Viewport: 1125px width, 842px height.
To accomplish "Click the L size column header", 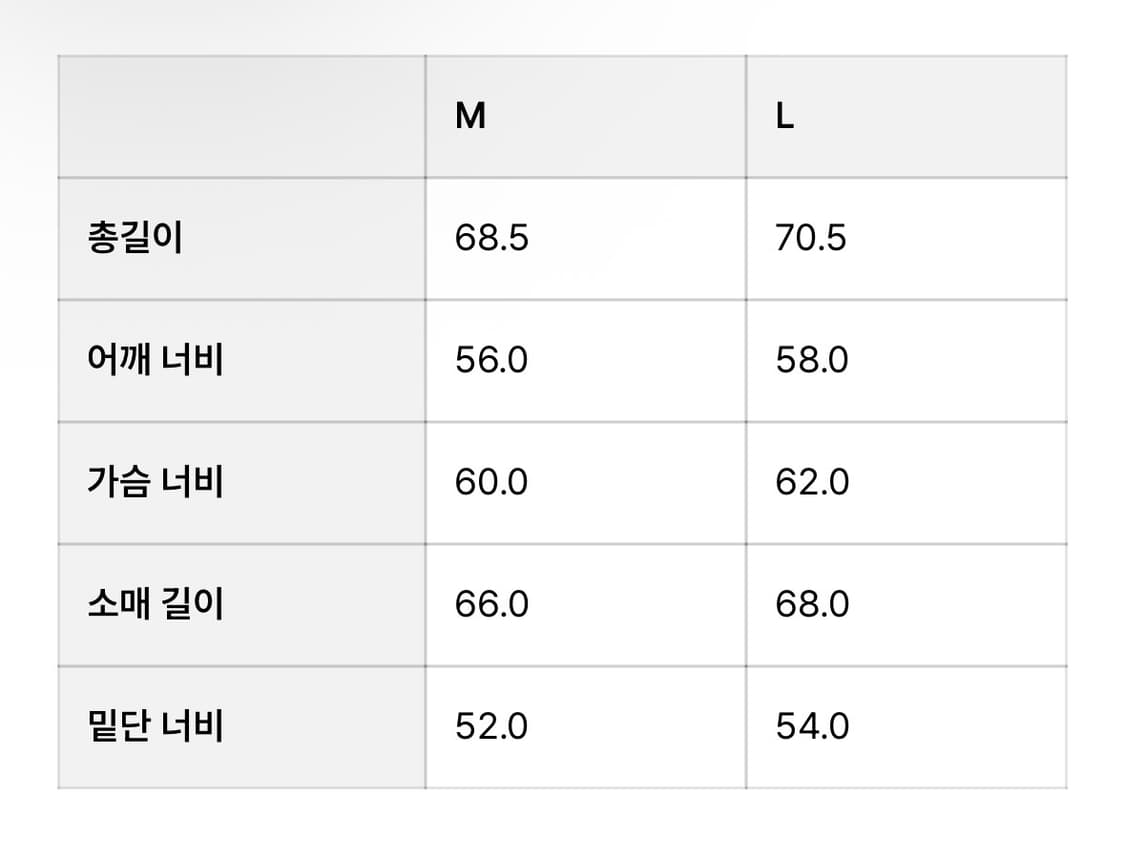I will [785, 117].
